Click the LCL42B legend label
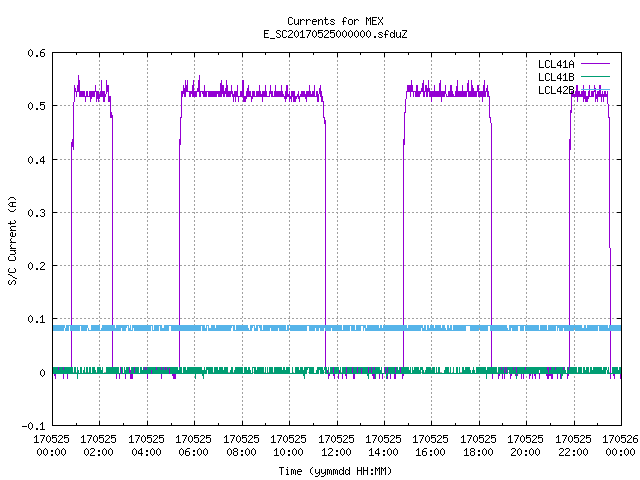Screen dimensions: 640x480 pyautogui.click(x=556, y=90)
